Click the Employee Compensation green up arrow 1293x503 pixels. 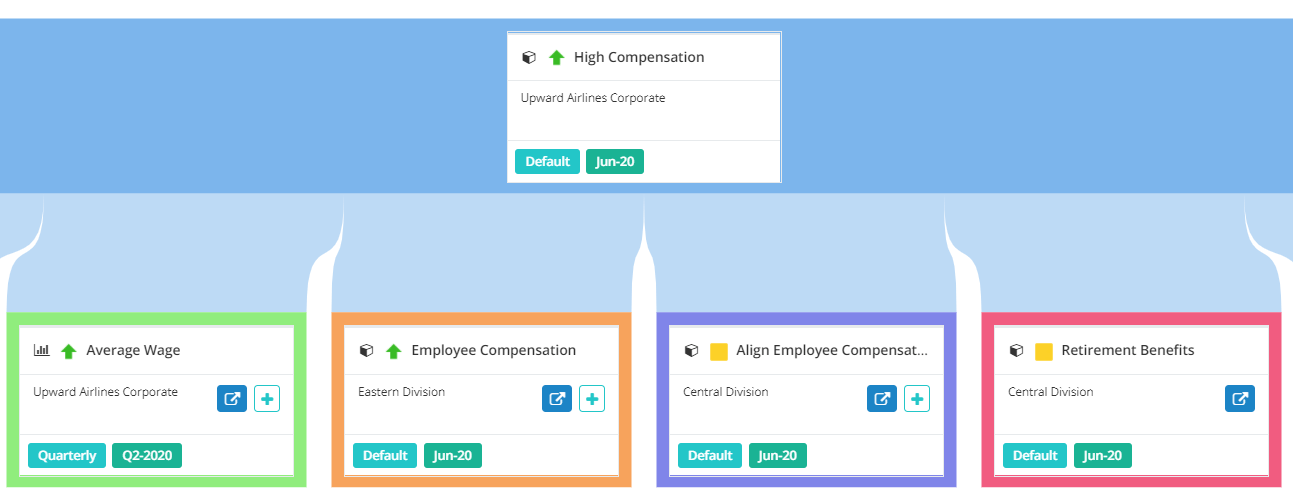(394, 351)
